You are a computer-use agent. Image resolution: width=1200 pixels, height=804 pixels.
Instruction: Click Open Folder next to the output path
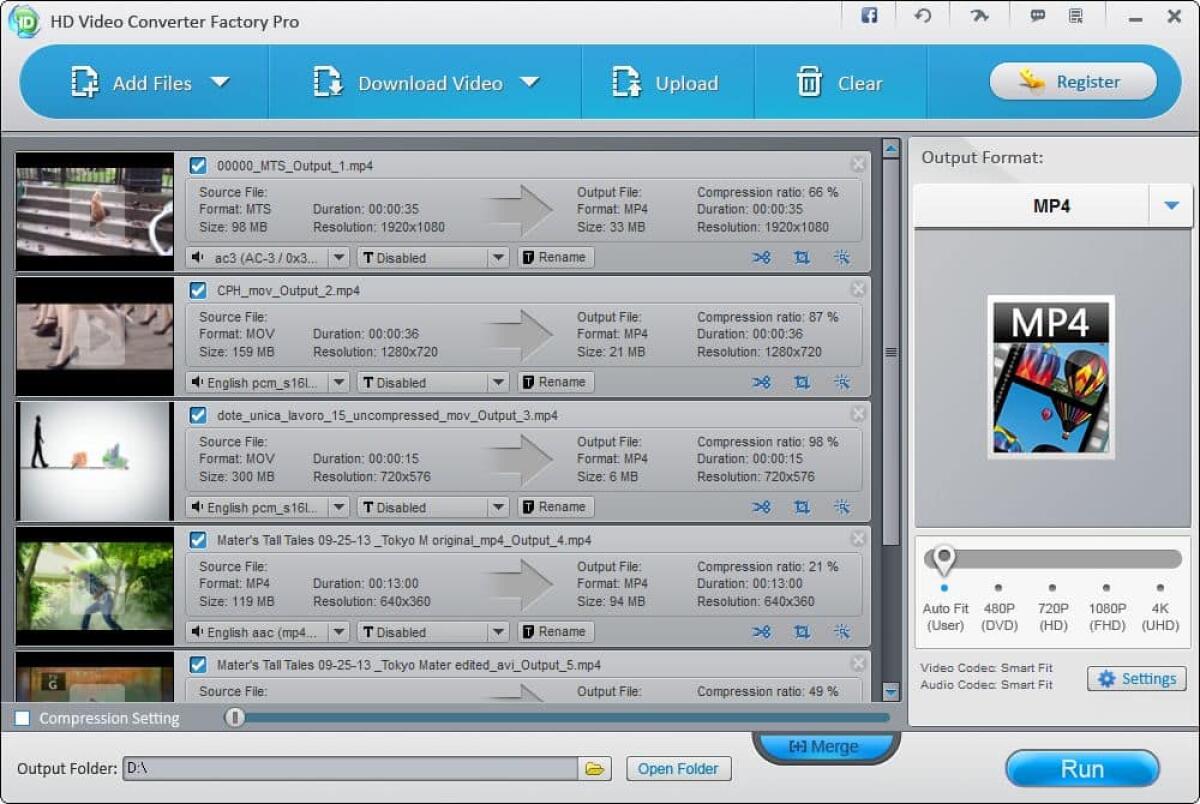(678, 768)
